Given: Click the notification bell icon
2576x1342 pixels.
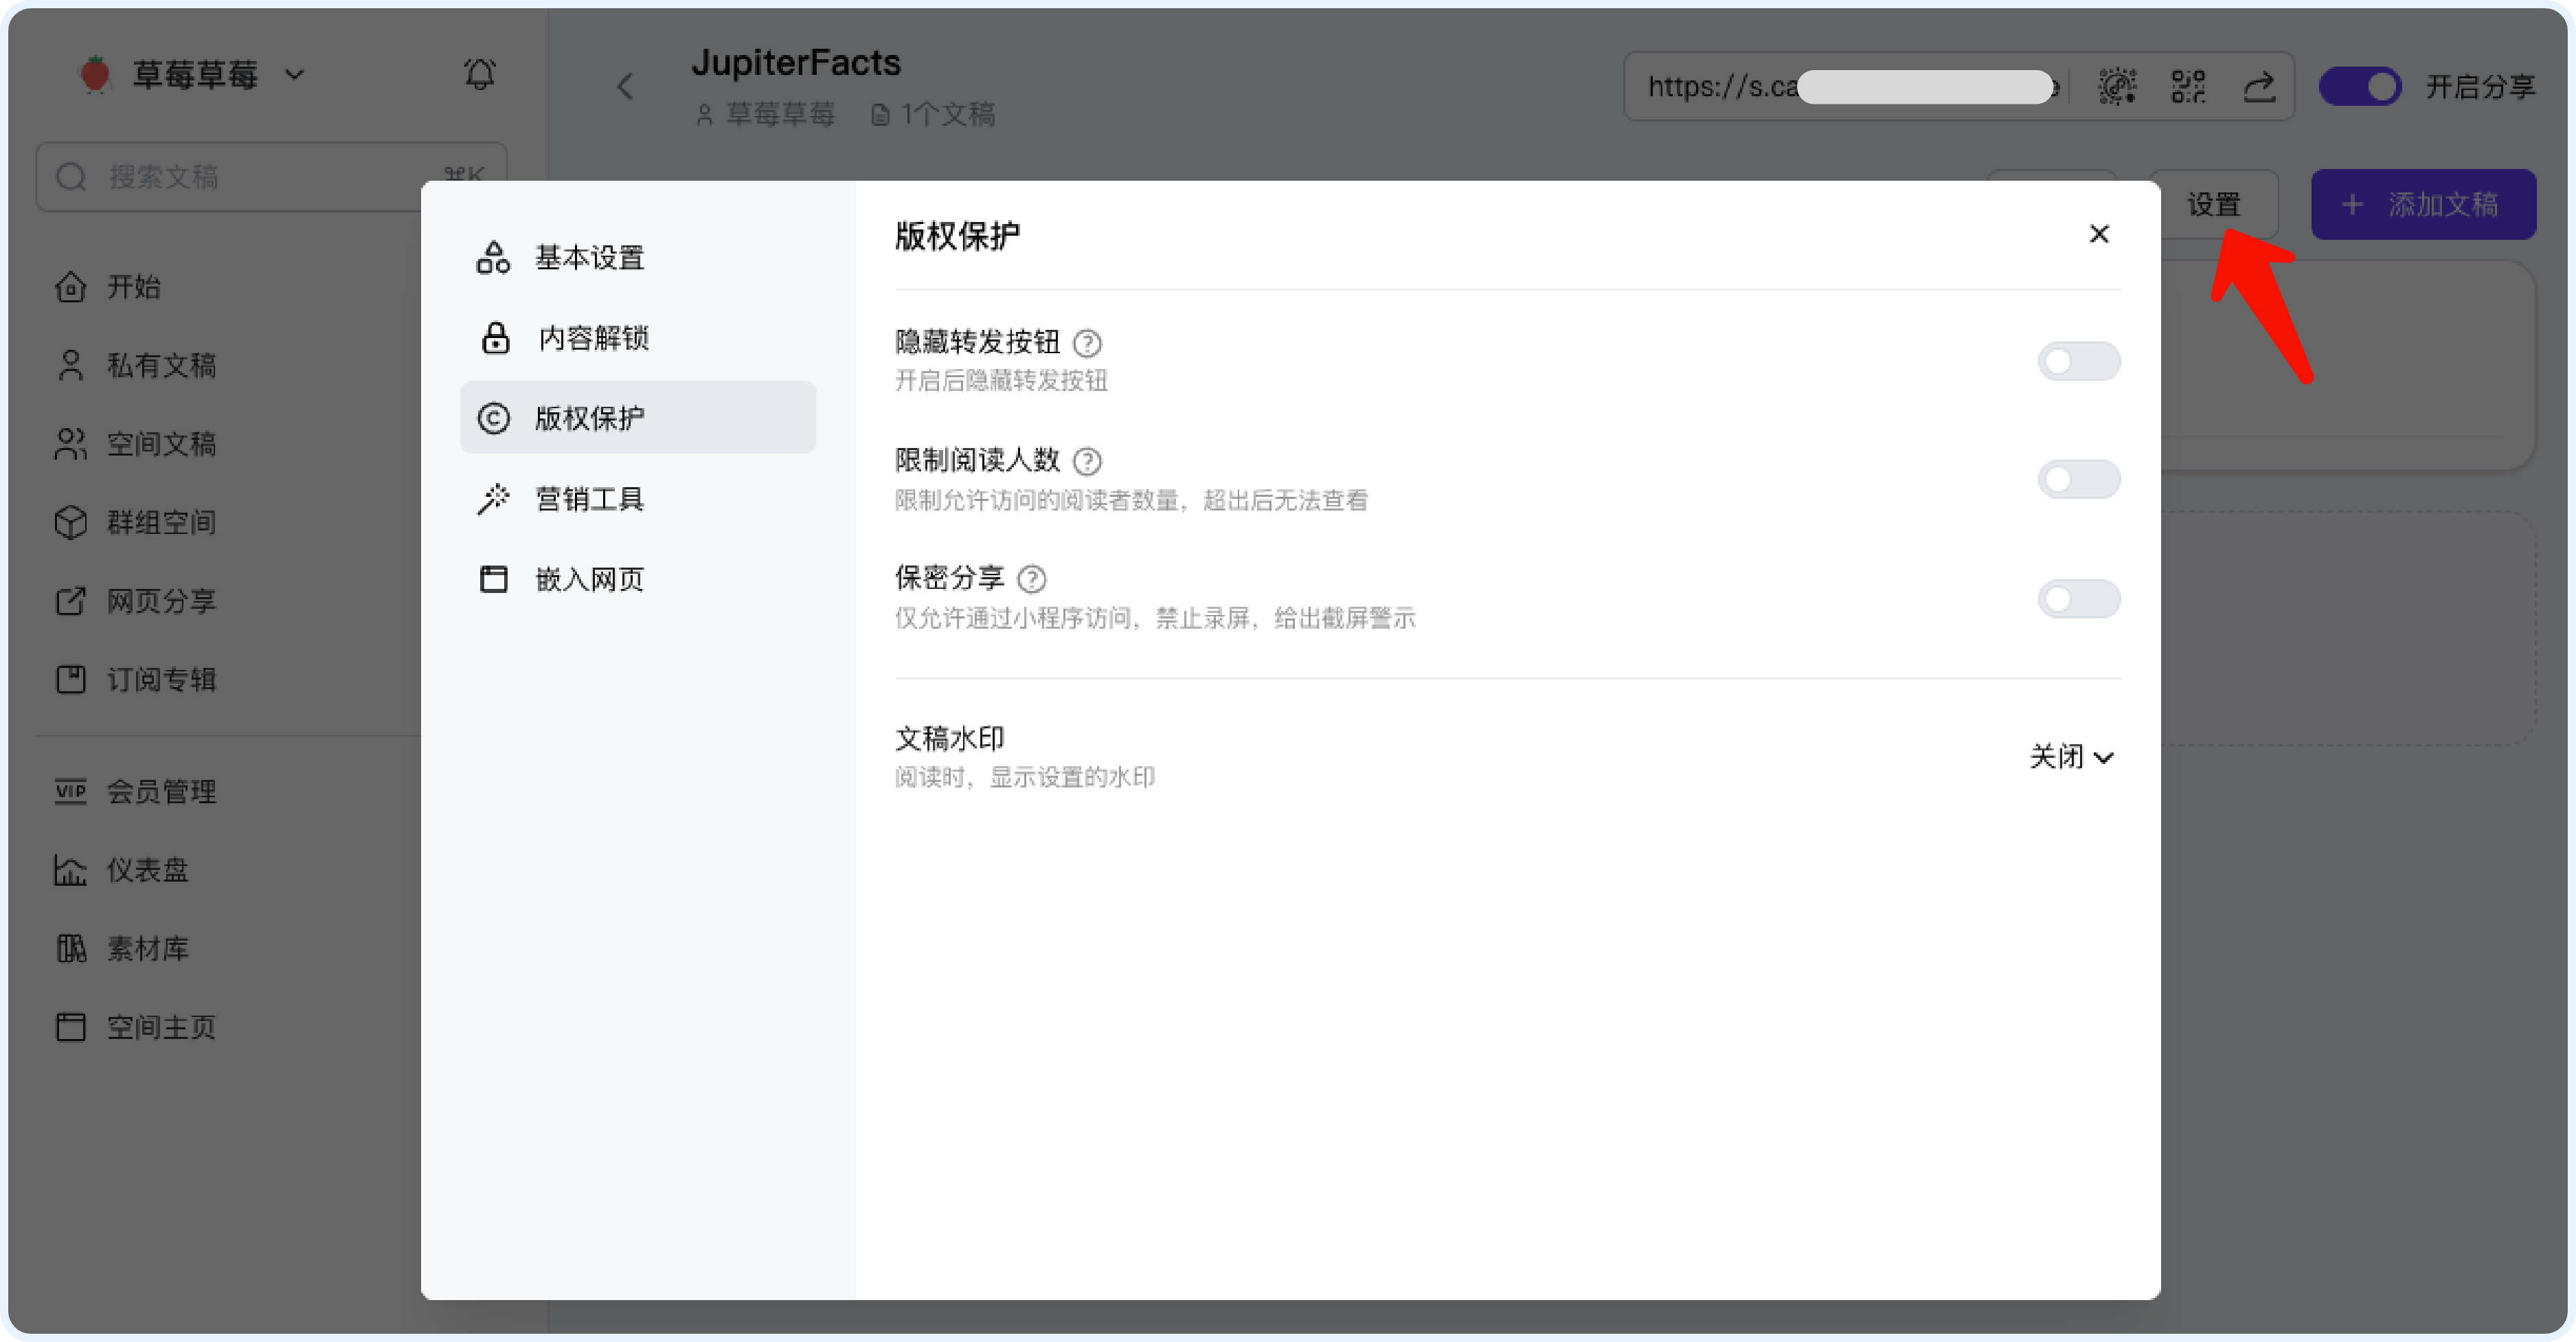Looking at the screenshot, I should (479, 74).
